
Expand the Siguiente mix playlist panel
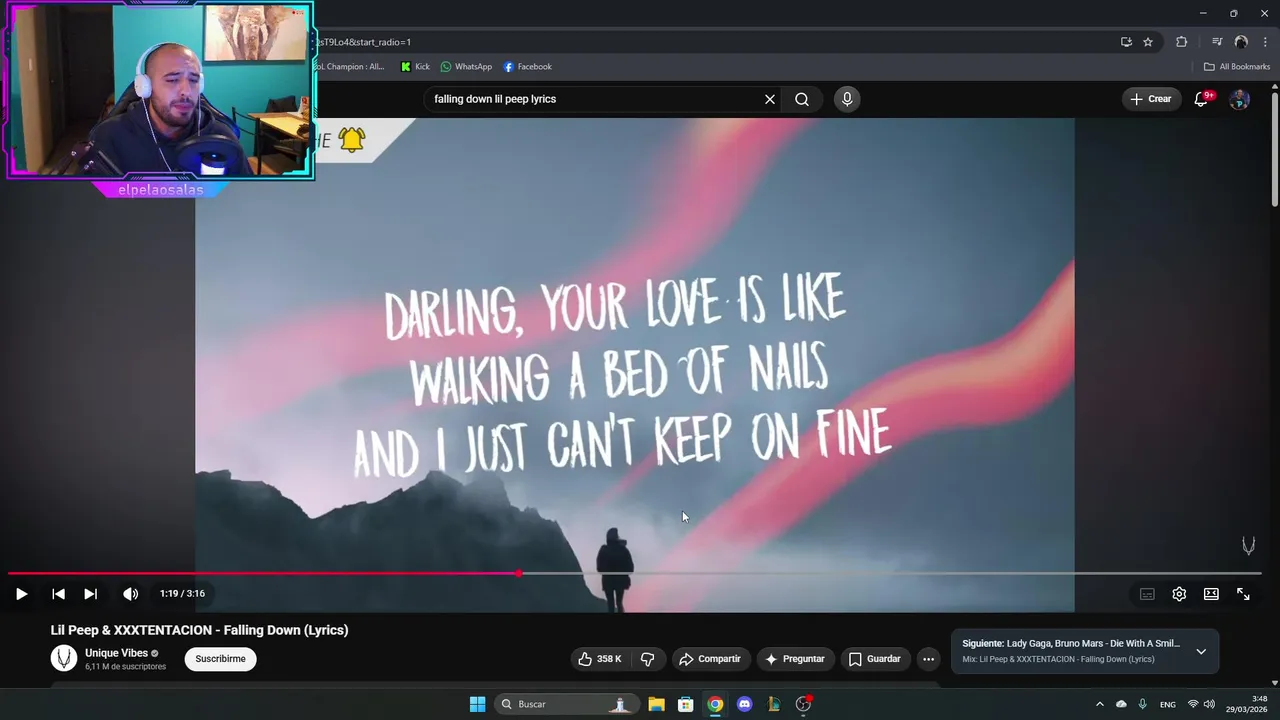point(1201,651)
